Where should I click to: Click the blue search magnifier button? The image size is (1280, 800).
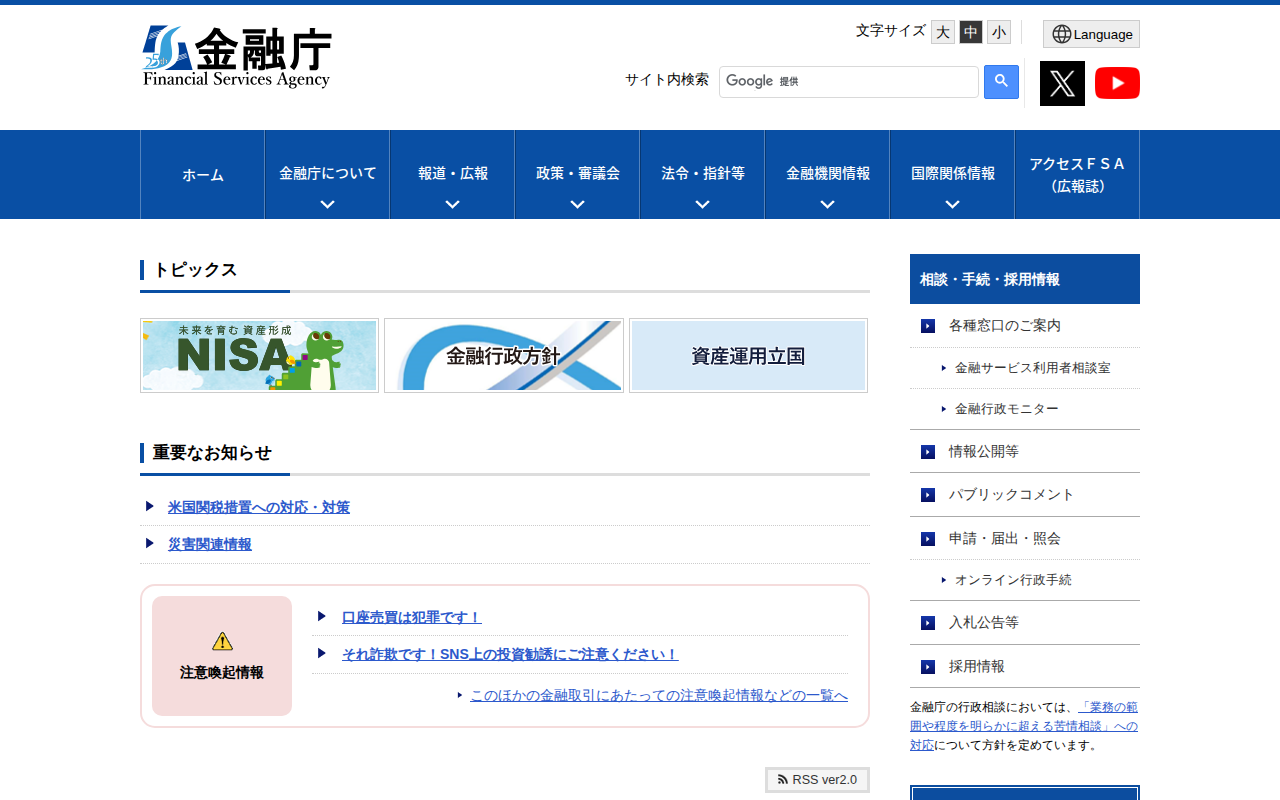[1001, 82]
